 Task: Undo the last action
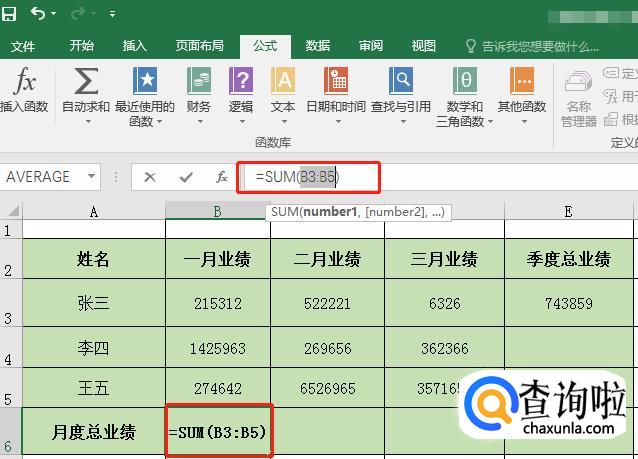[x=38, y=14]
